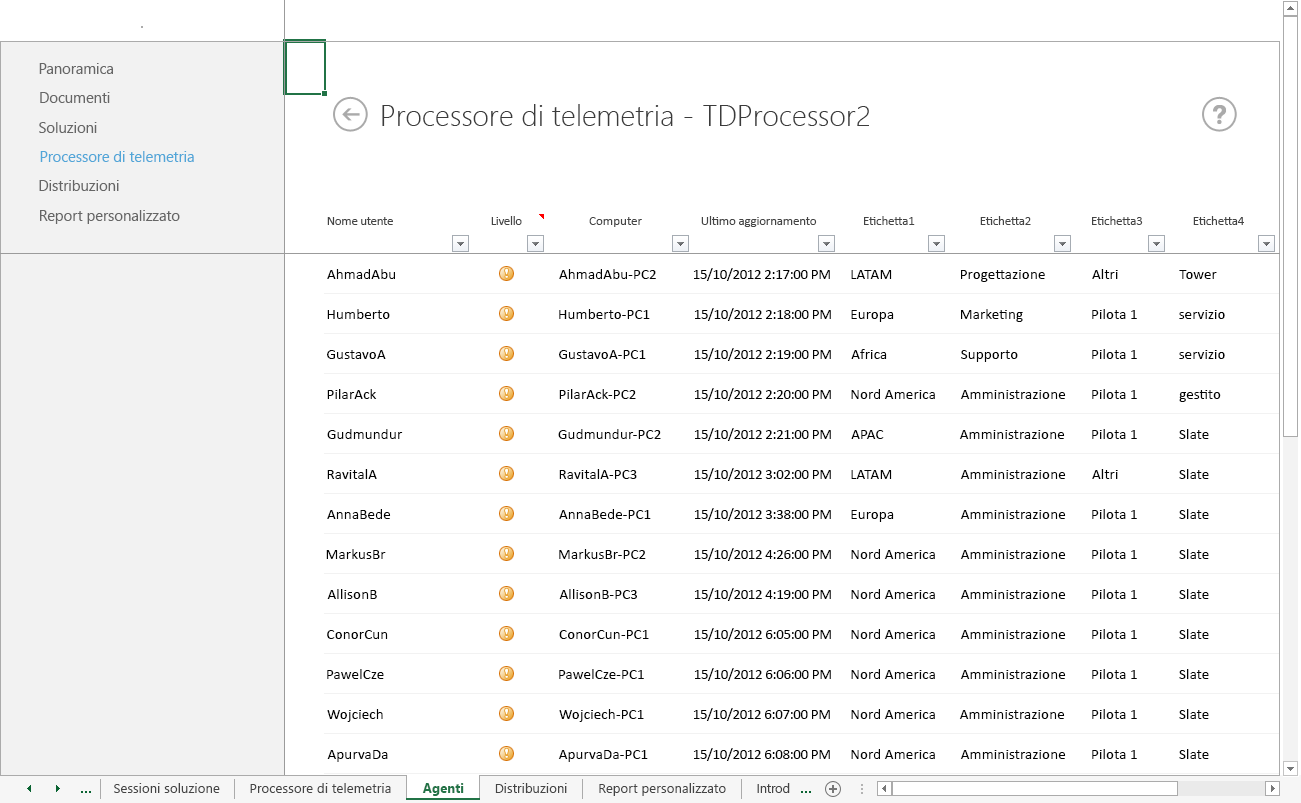The image size is (1301, 803).
Task: Click warning level icon in AllisonB row
Action: pyautogui.click(x=506, y=593)
